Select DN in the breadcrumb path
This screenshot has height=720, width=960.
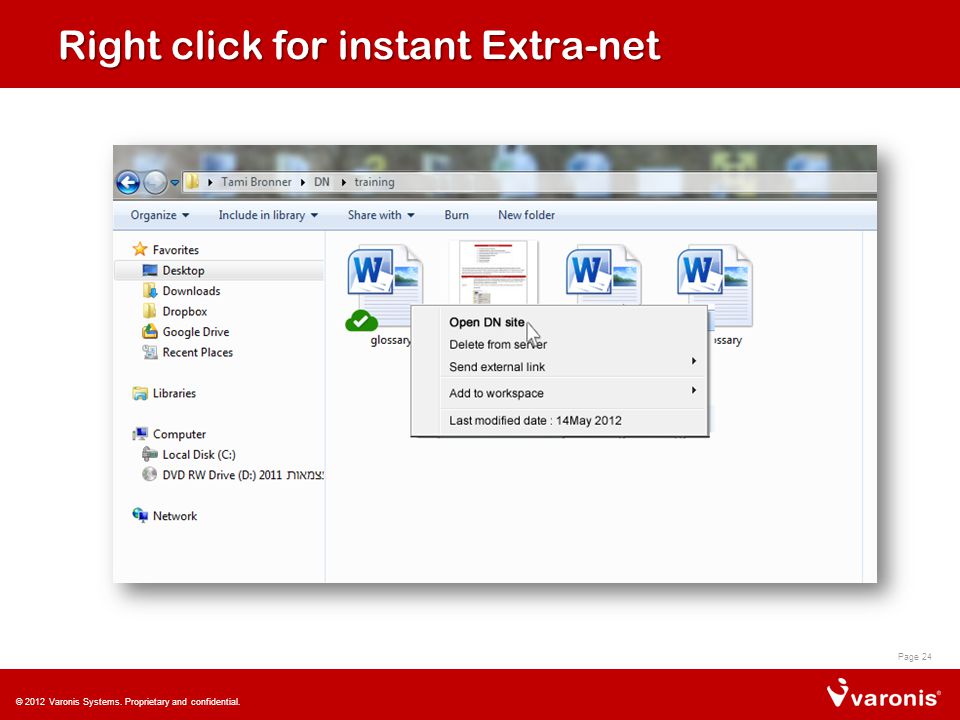tap(321, 182)
